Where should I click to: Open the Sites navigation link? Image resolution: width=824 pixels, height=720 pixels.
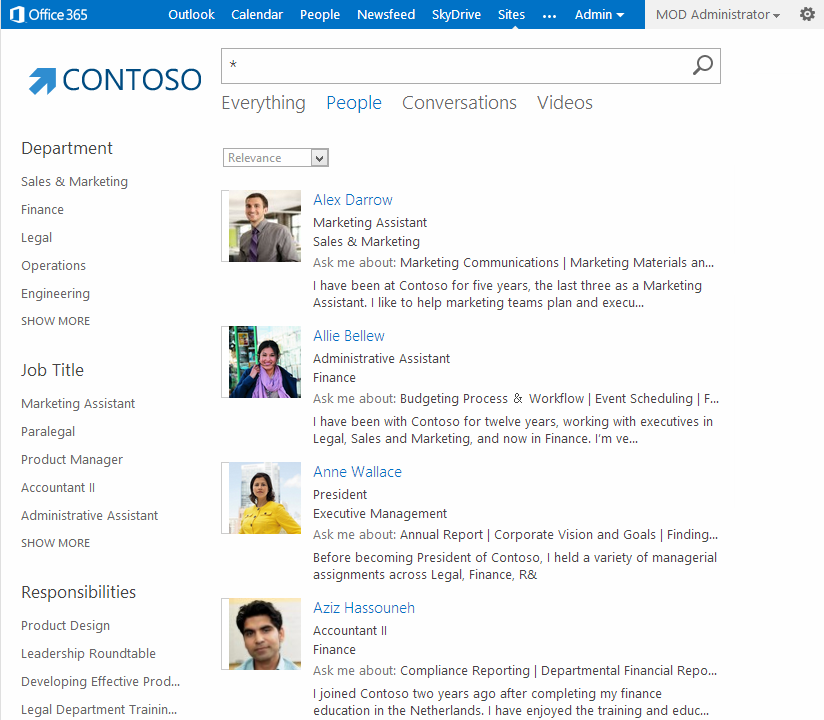[511, 15]
